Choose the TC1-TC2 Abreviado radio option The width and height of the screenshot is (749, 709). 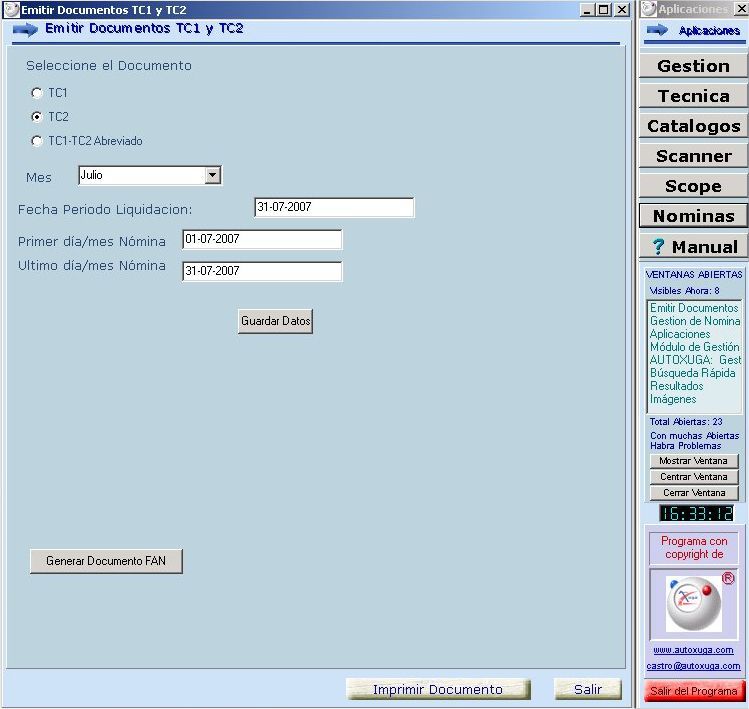(x=37, y=141)
